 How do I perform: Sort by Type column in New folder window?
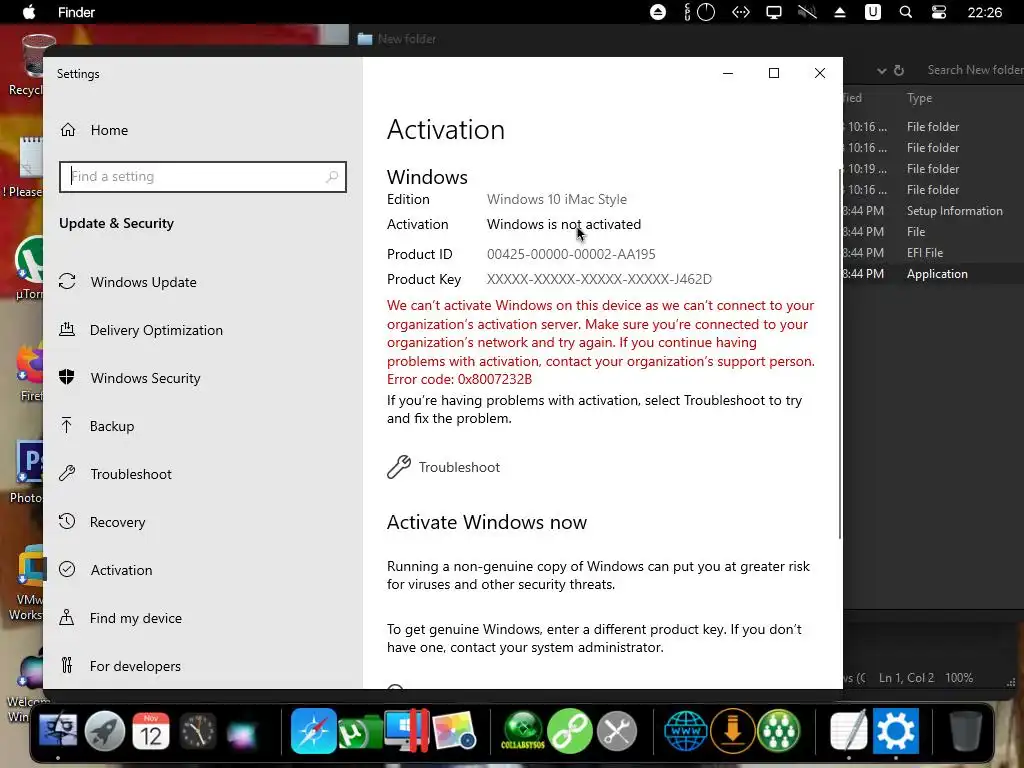tap(919, 98)
